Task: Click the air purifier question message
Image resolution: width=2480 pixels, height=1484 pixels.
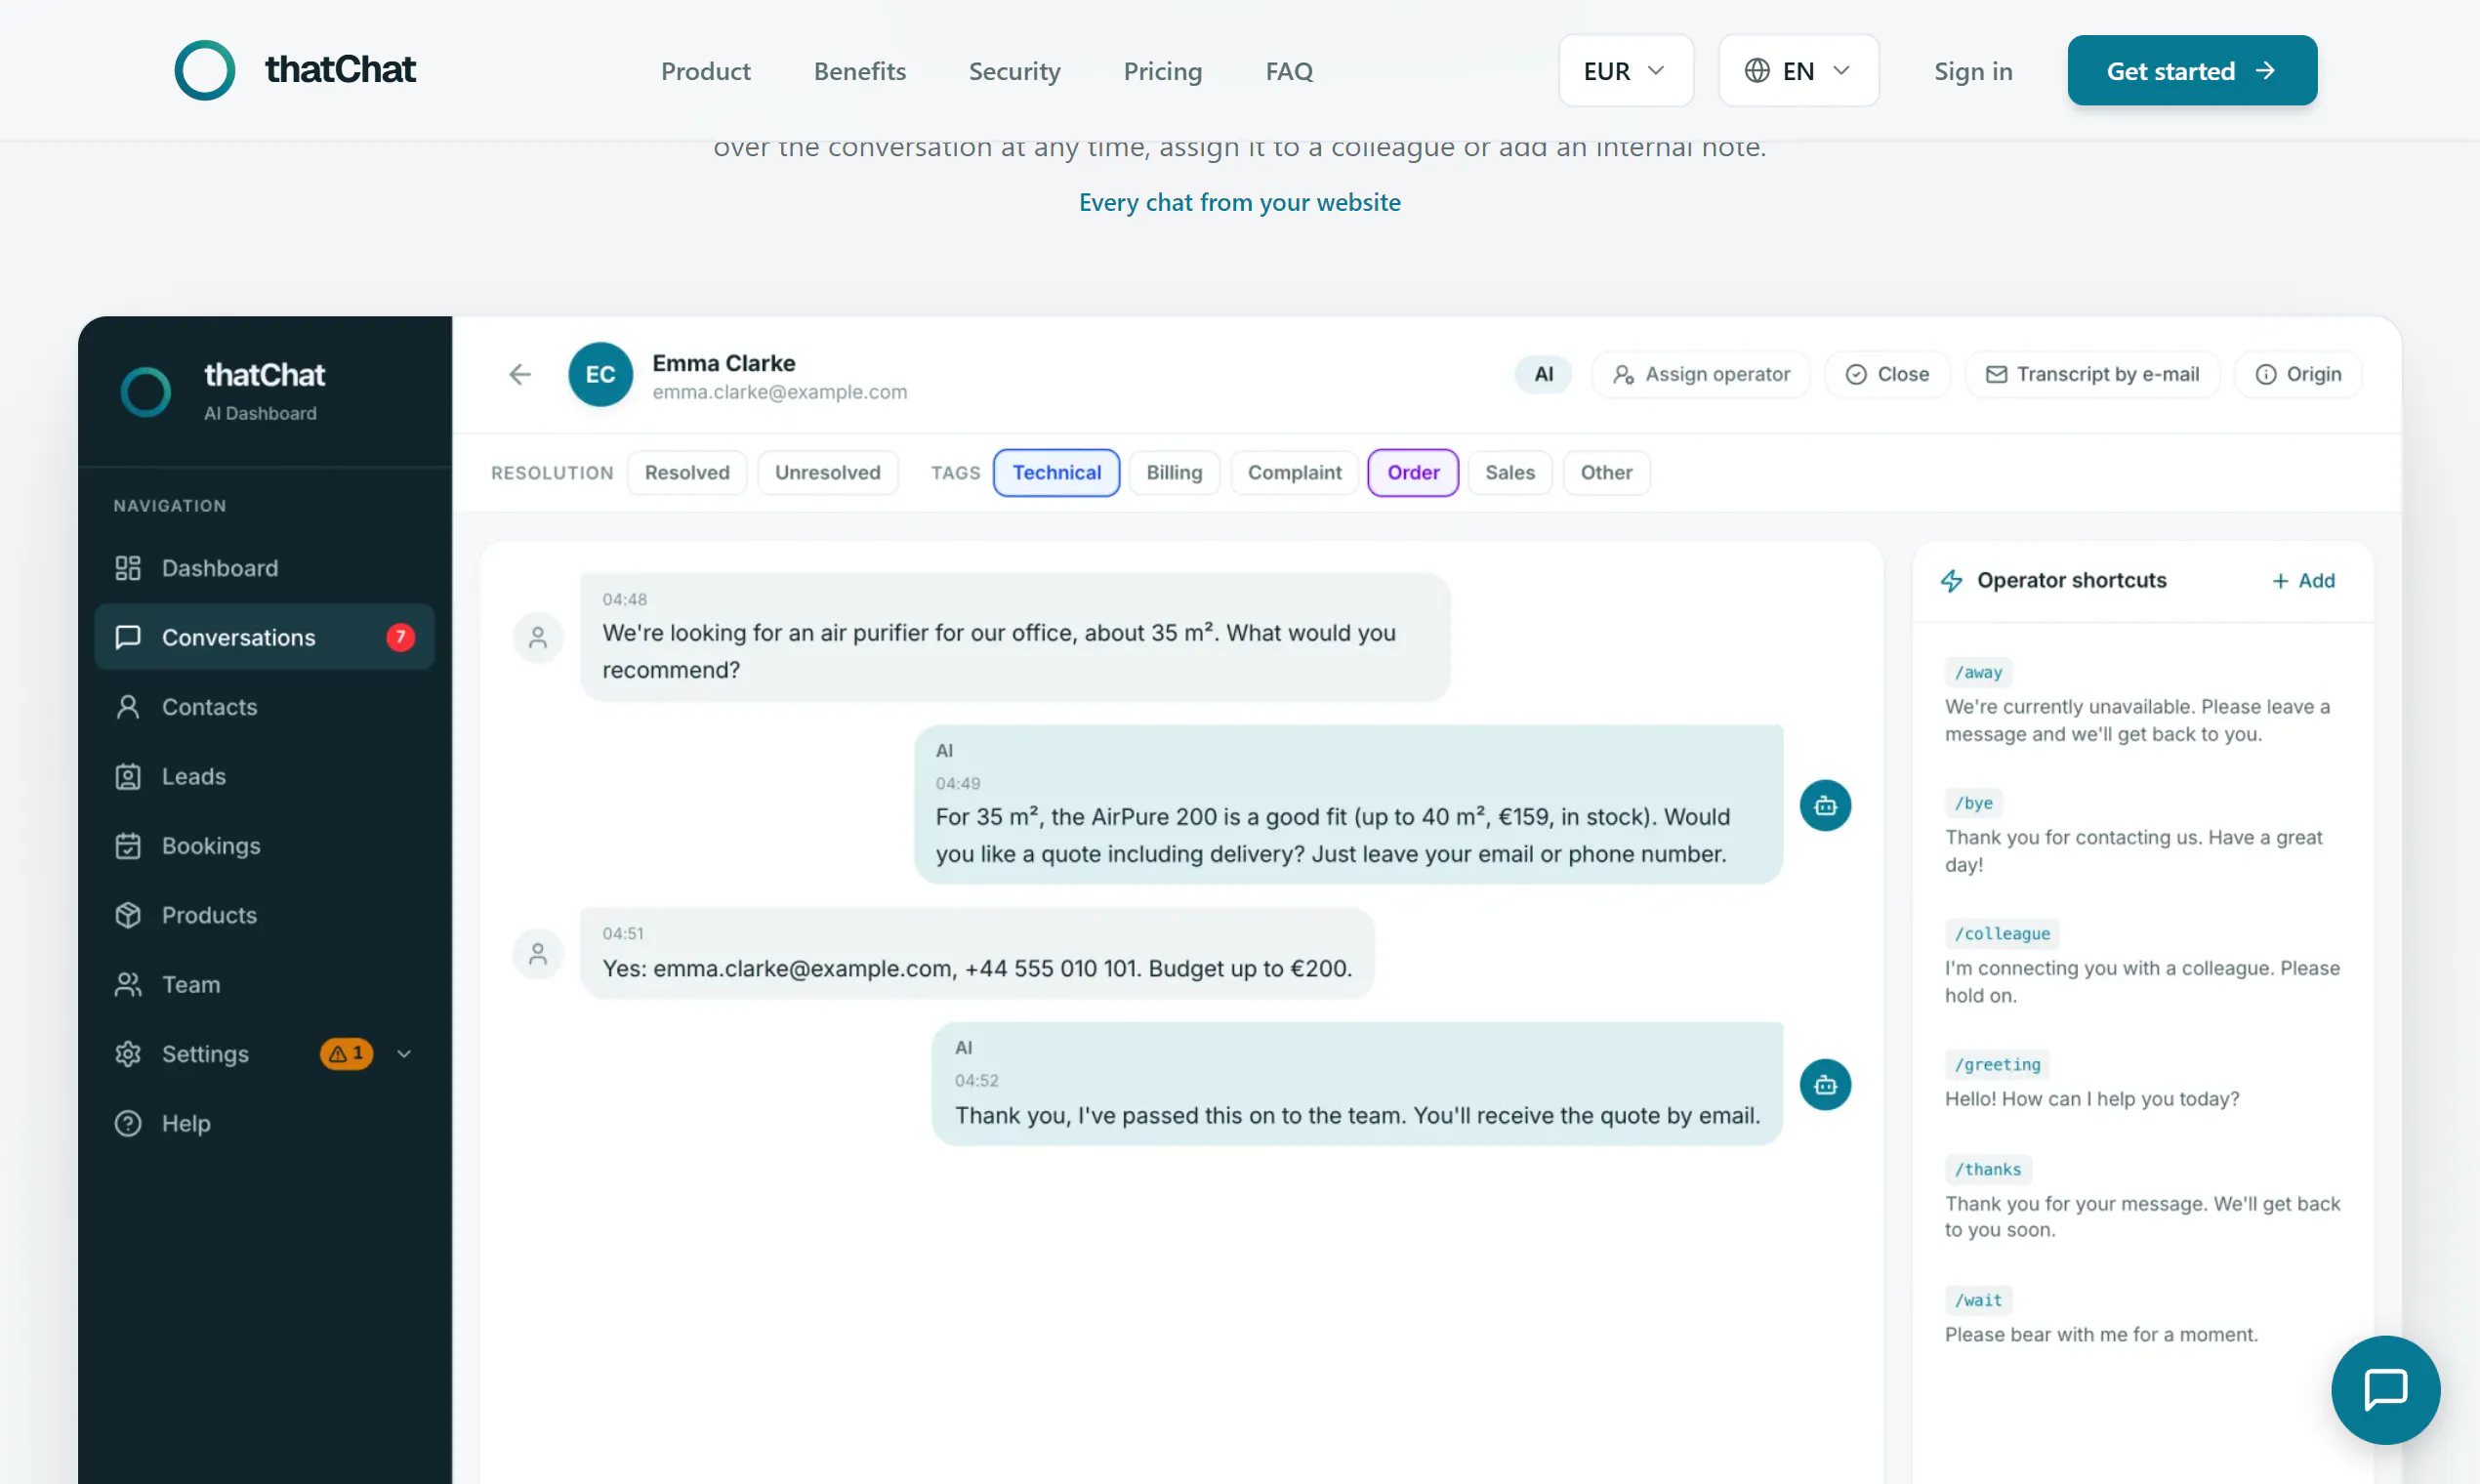Action: coord(1014,637)
